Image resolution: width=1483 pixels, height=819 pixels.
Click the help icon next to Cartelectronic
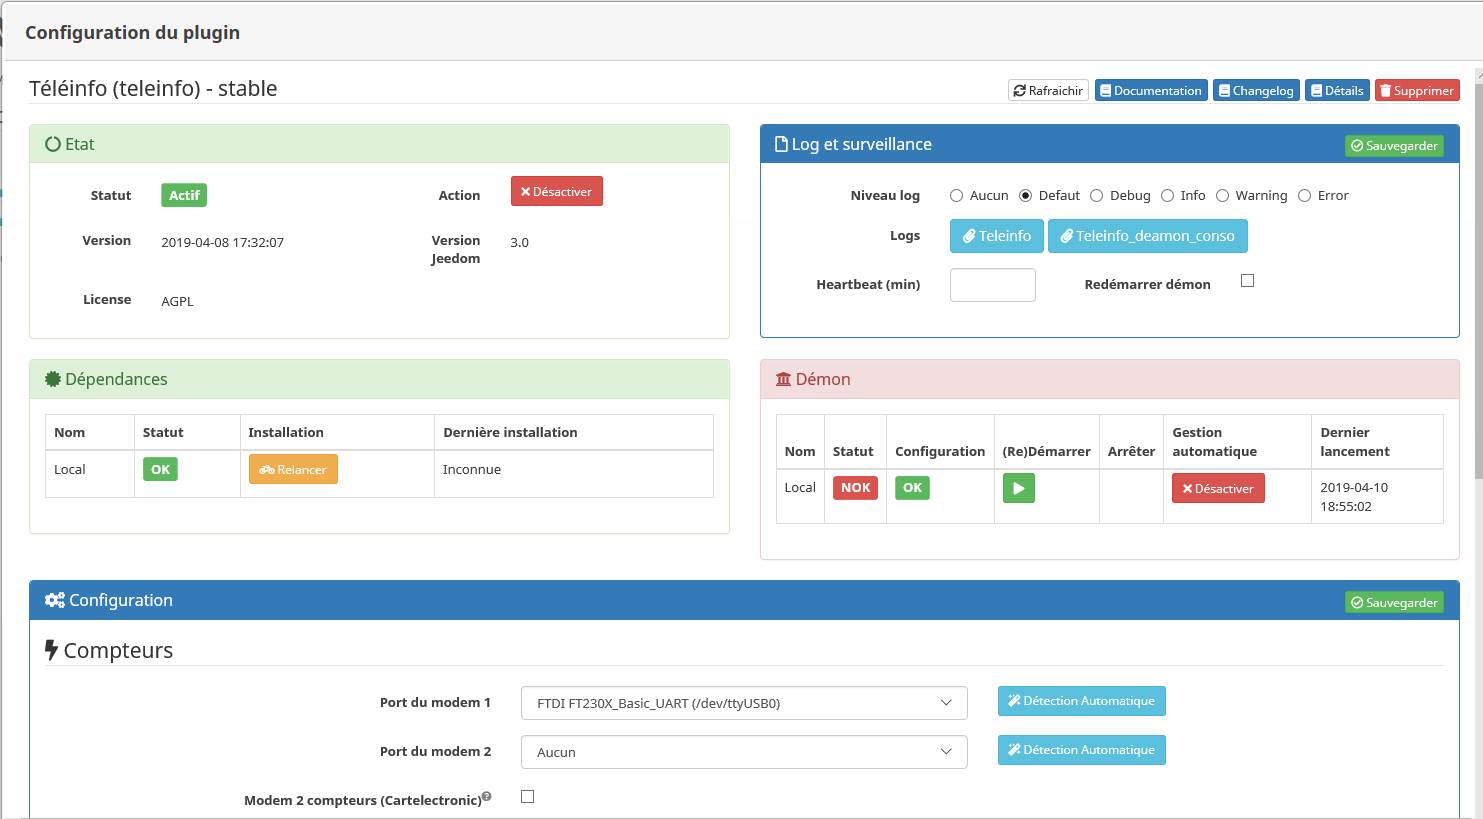(487, 797)
